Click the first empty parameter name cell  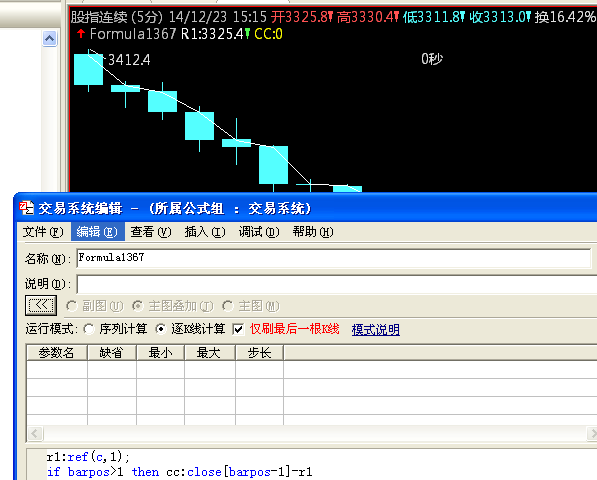57,369
